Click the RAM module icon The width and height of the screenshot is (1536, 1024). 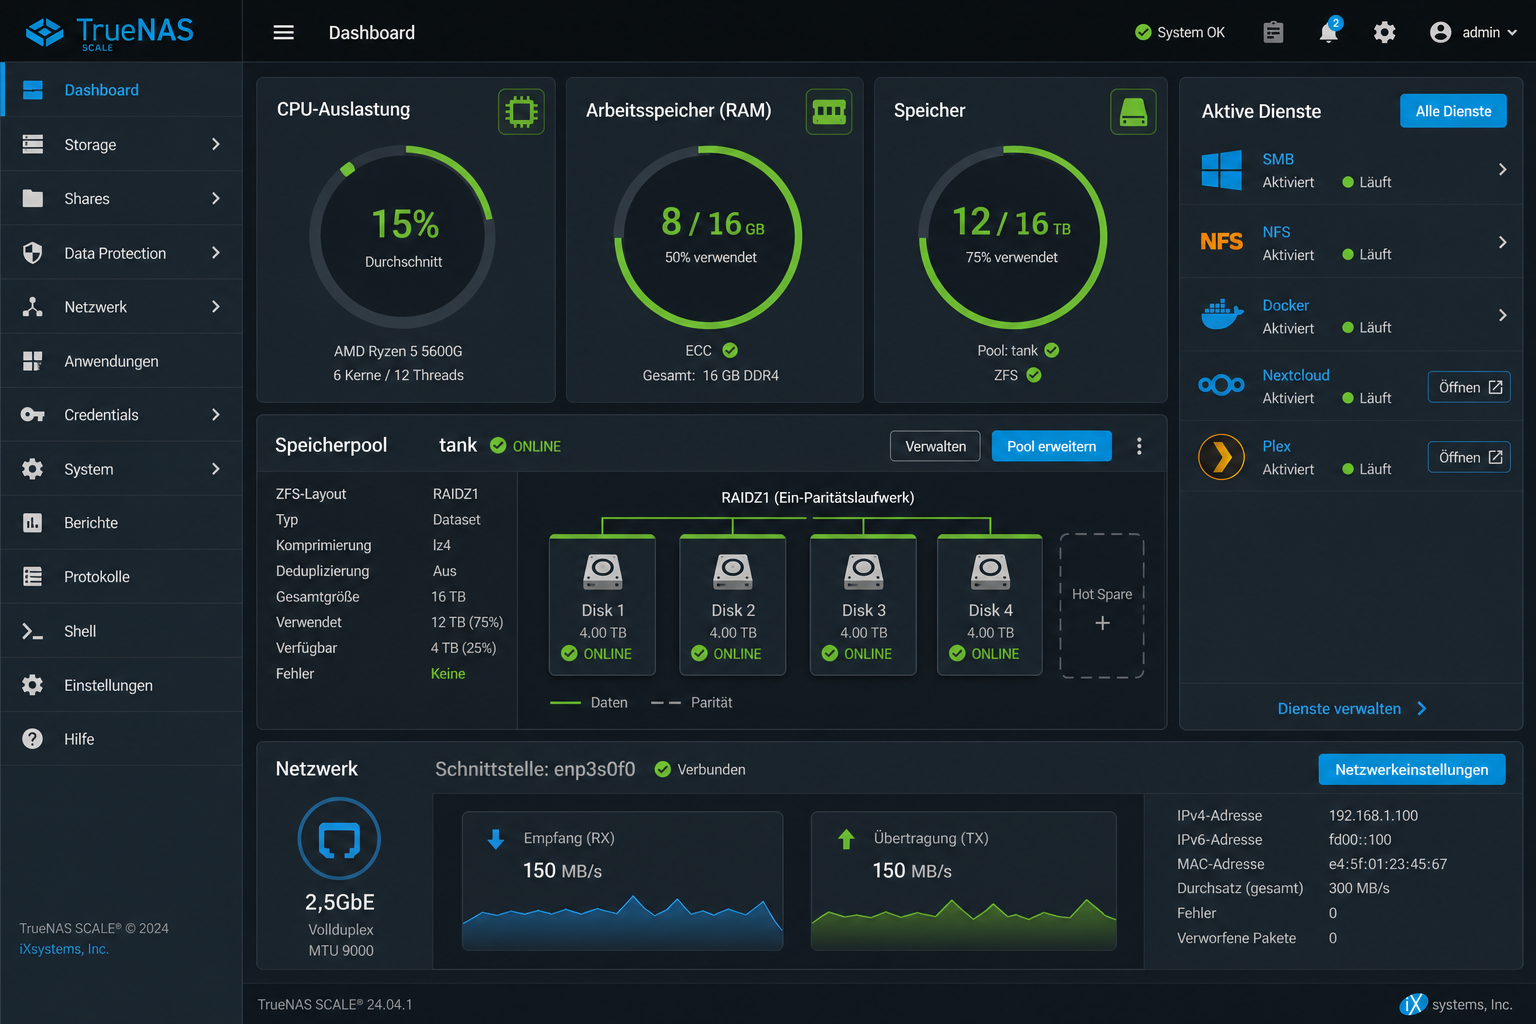coord(829,111)
